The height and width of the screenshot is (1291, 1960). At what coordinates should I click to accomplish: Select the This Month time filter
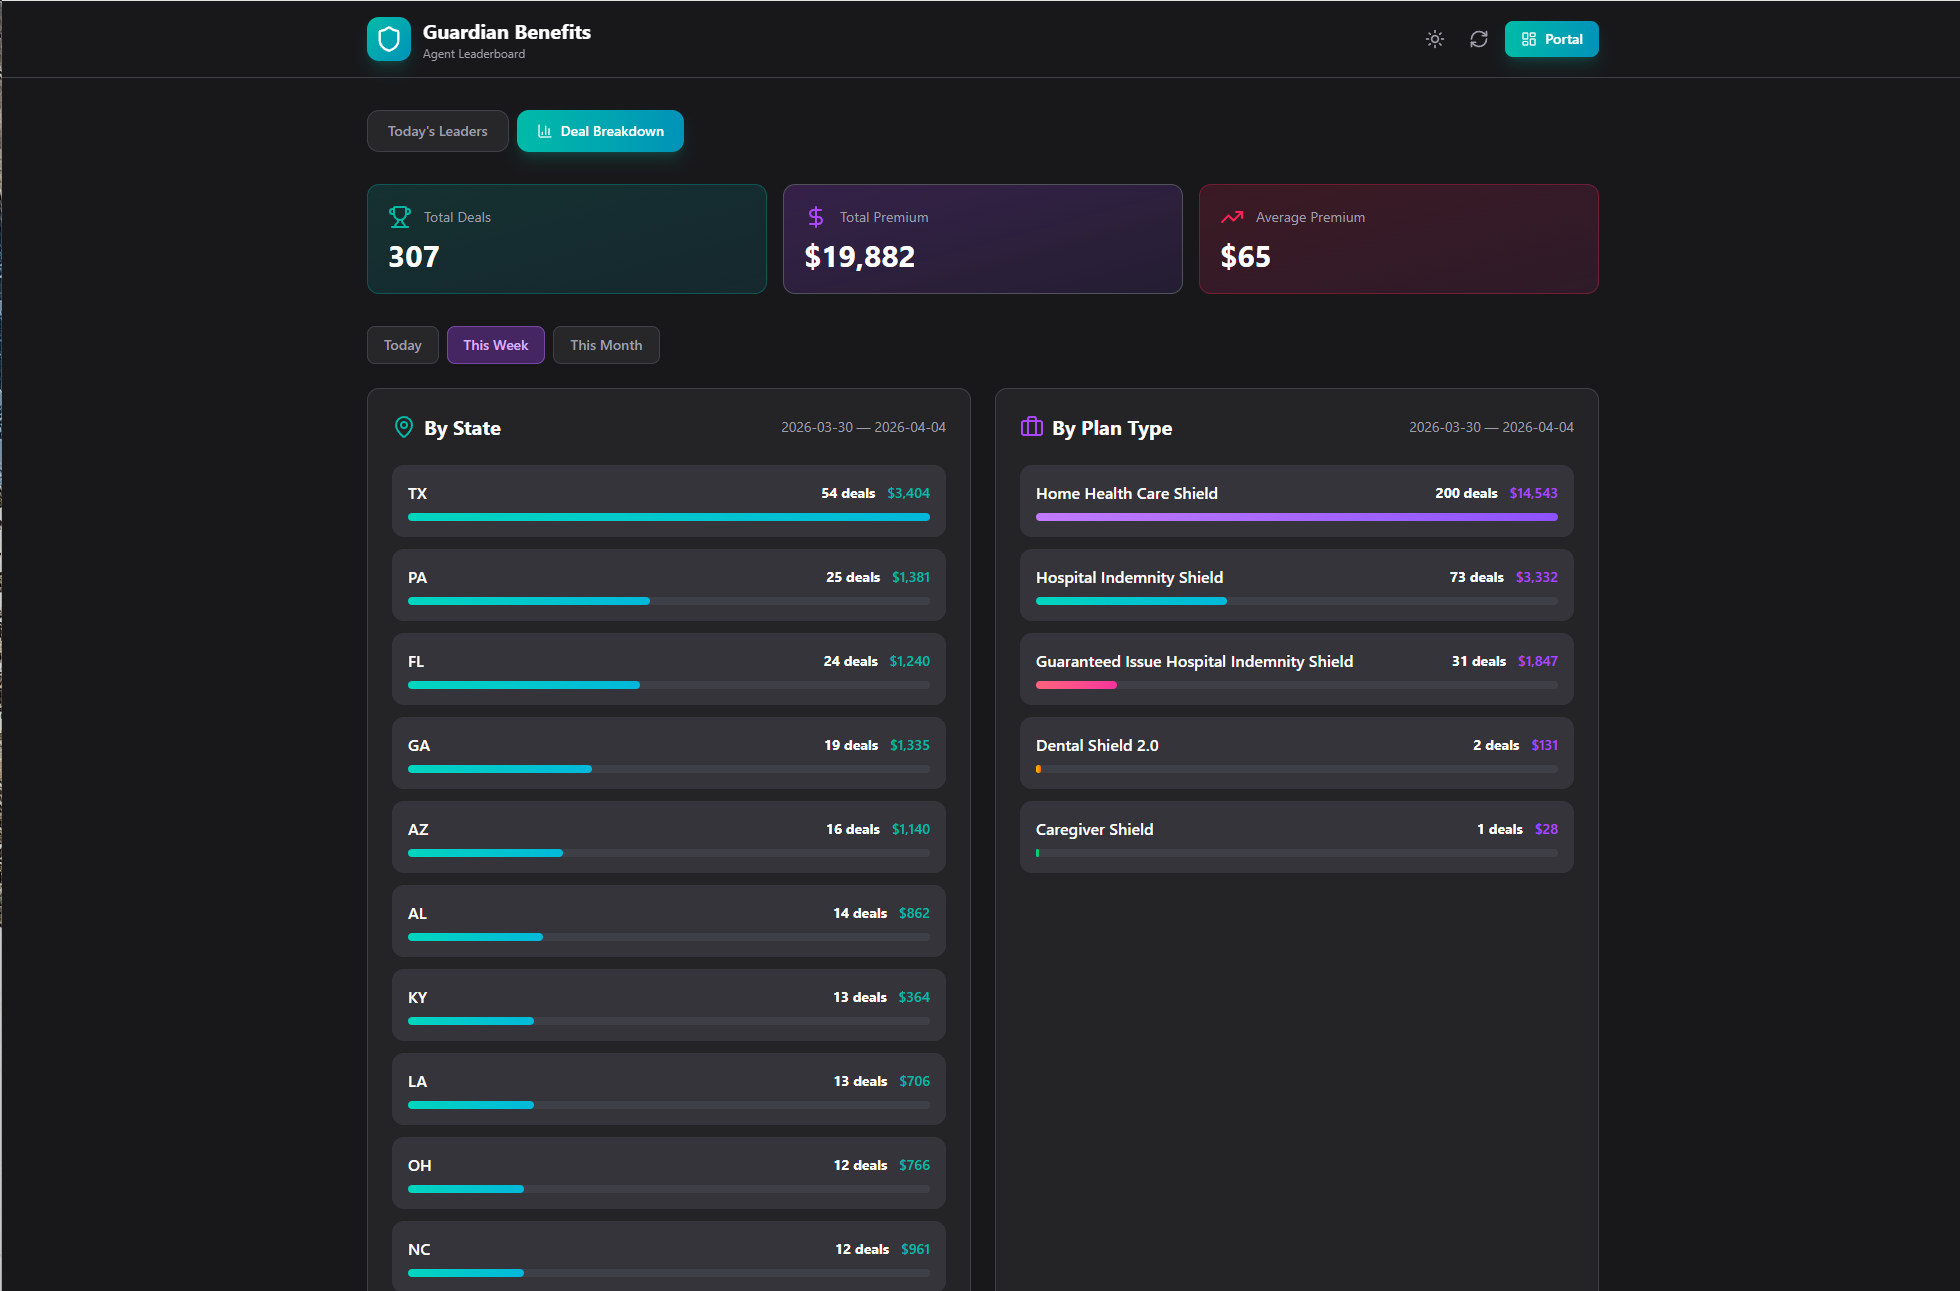click(606, 345)
